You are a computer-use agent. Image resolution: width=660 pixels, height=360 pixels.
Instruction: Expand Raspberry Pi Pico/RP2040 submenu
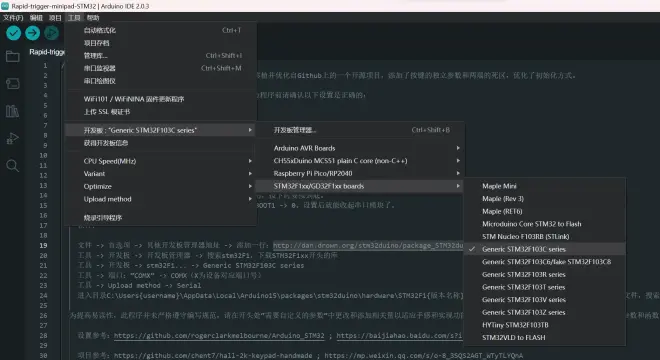[360, 173]
